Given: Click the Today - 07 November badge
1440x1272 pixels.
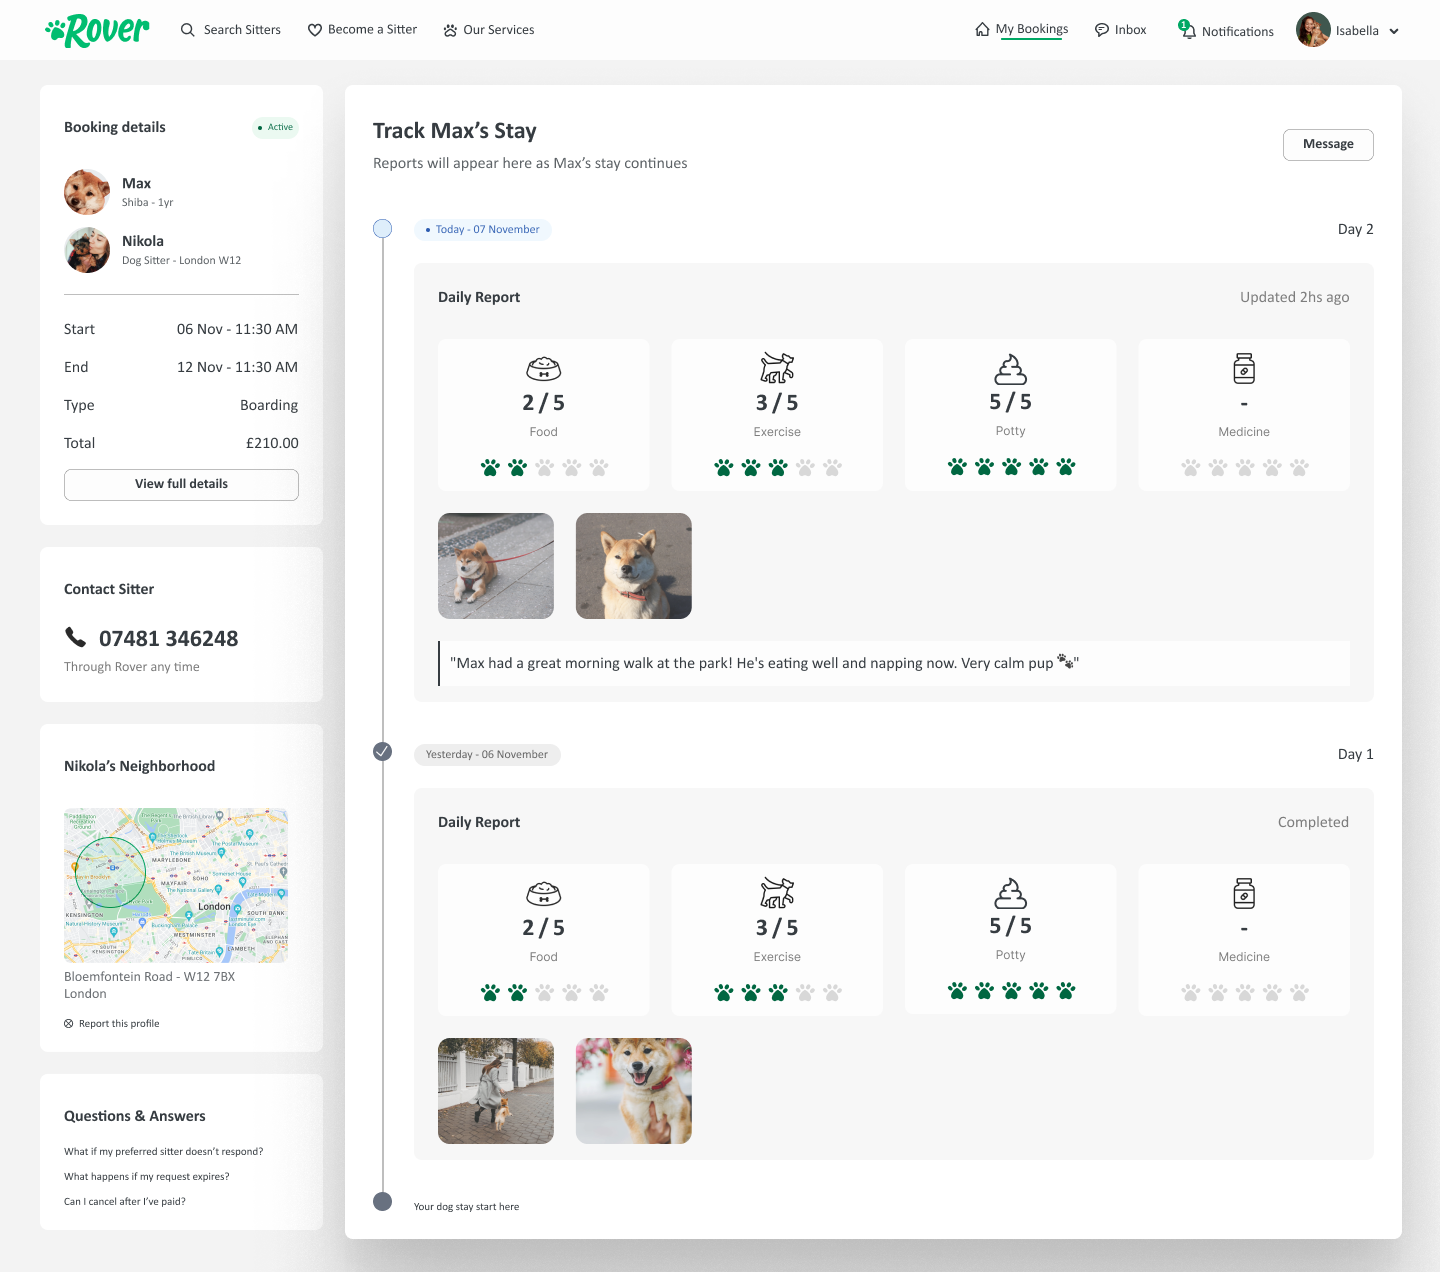Looking at the screenshot, I should click(x=483, y=229).
